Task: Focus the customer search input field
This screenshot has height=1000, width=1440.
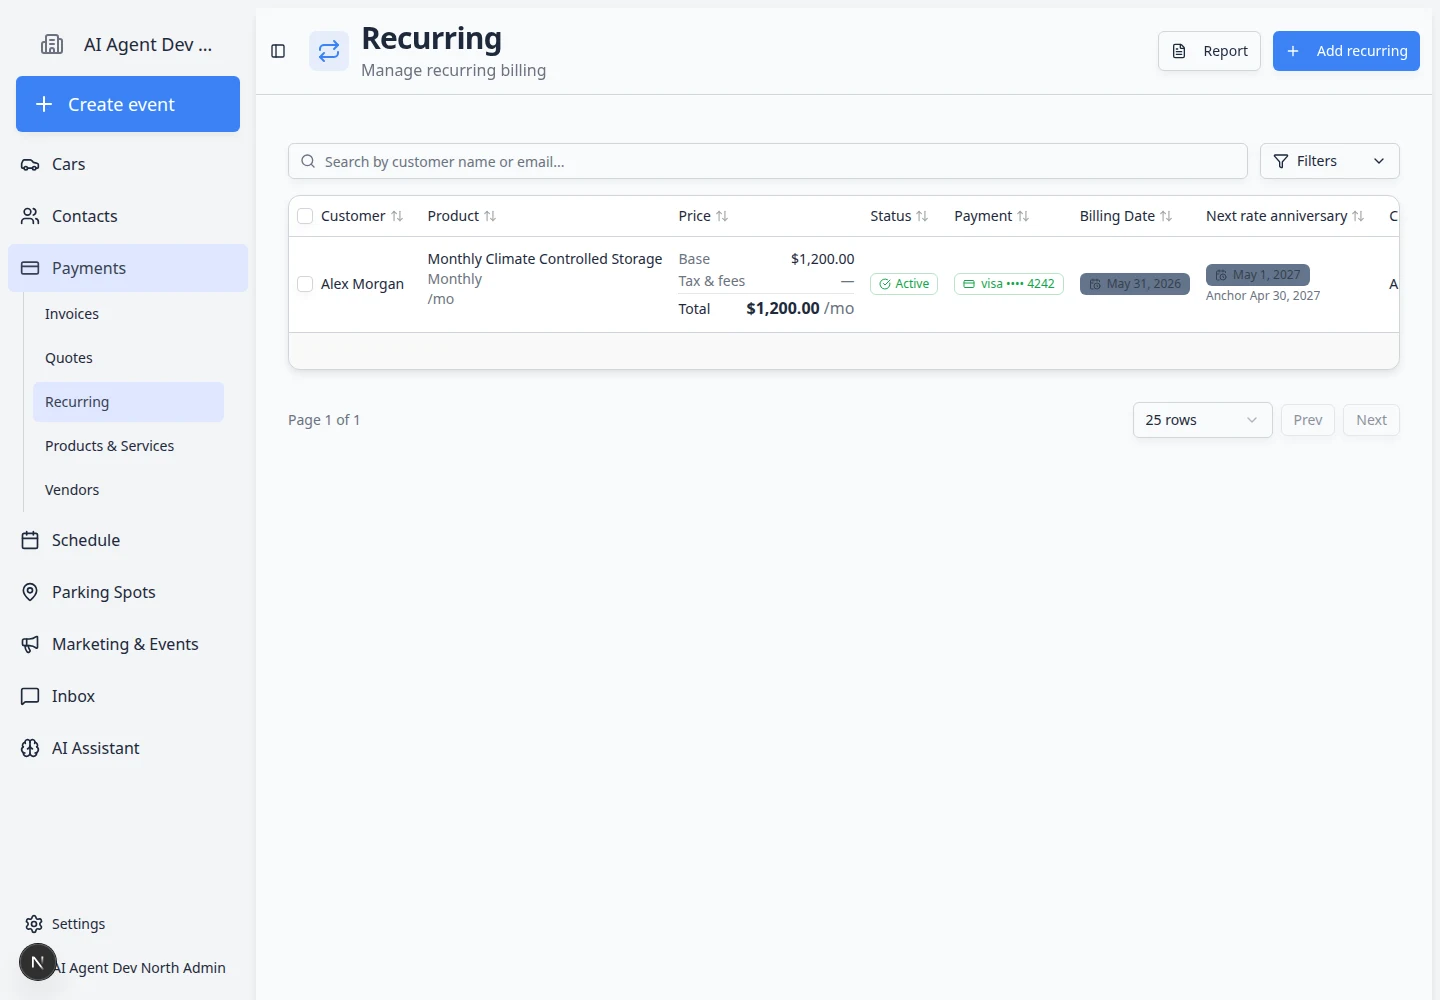Action: [x=768, y=161]
